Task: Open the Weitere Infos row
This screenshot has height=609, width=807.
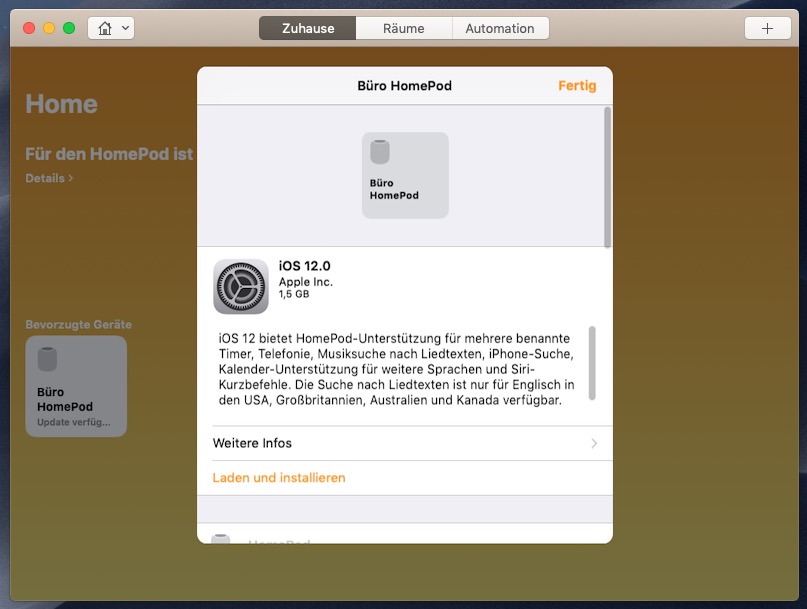Action: (x=400, y=443)
